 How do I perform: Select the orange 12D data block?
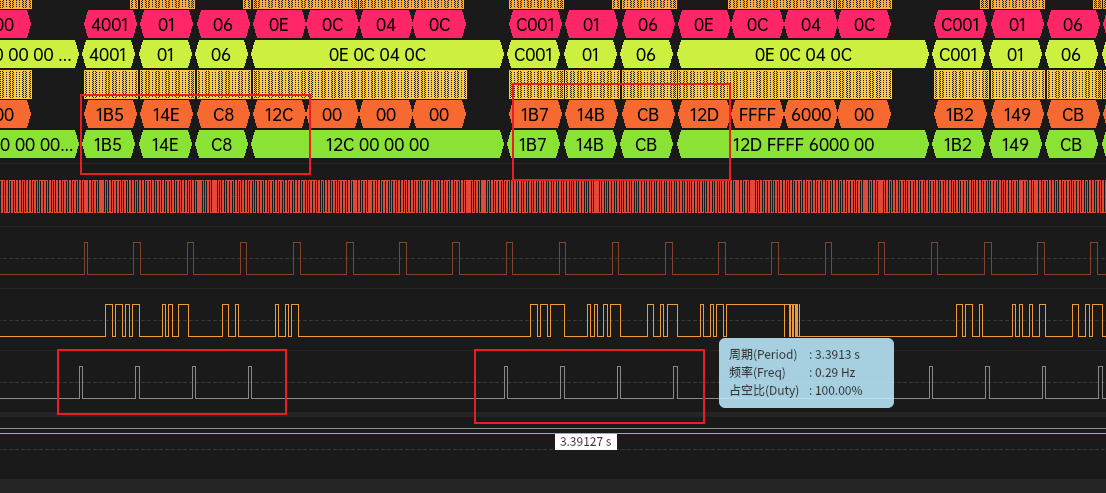pos(704,115)
